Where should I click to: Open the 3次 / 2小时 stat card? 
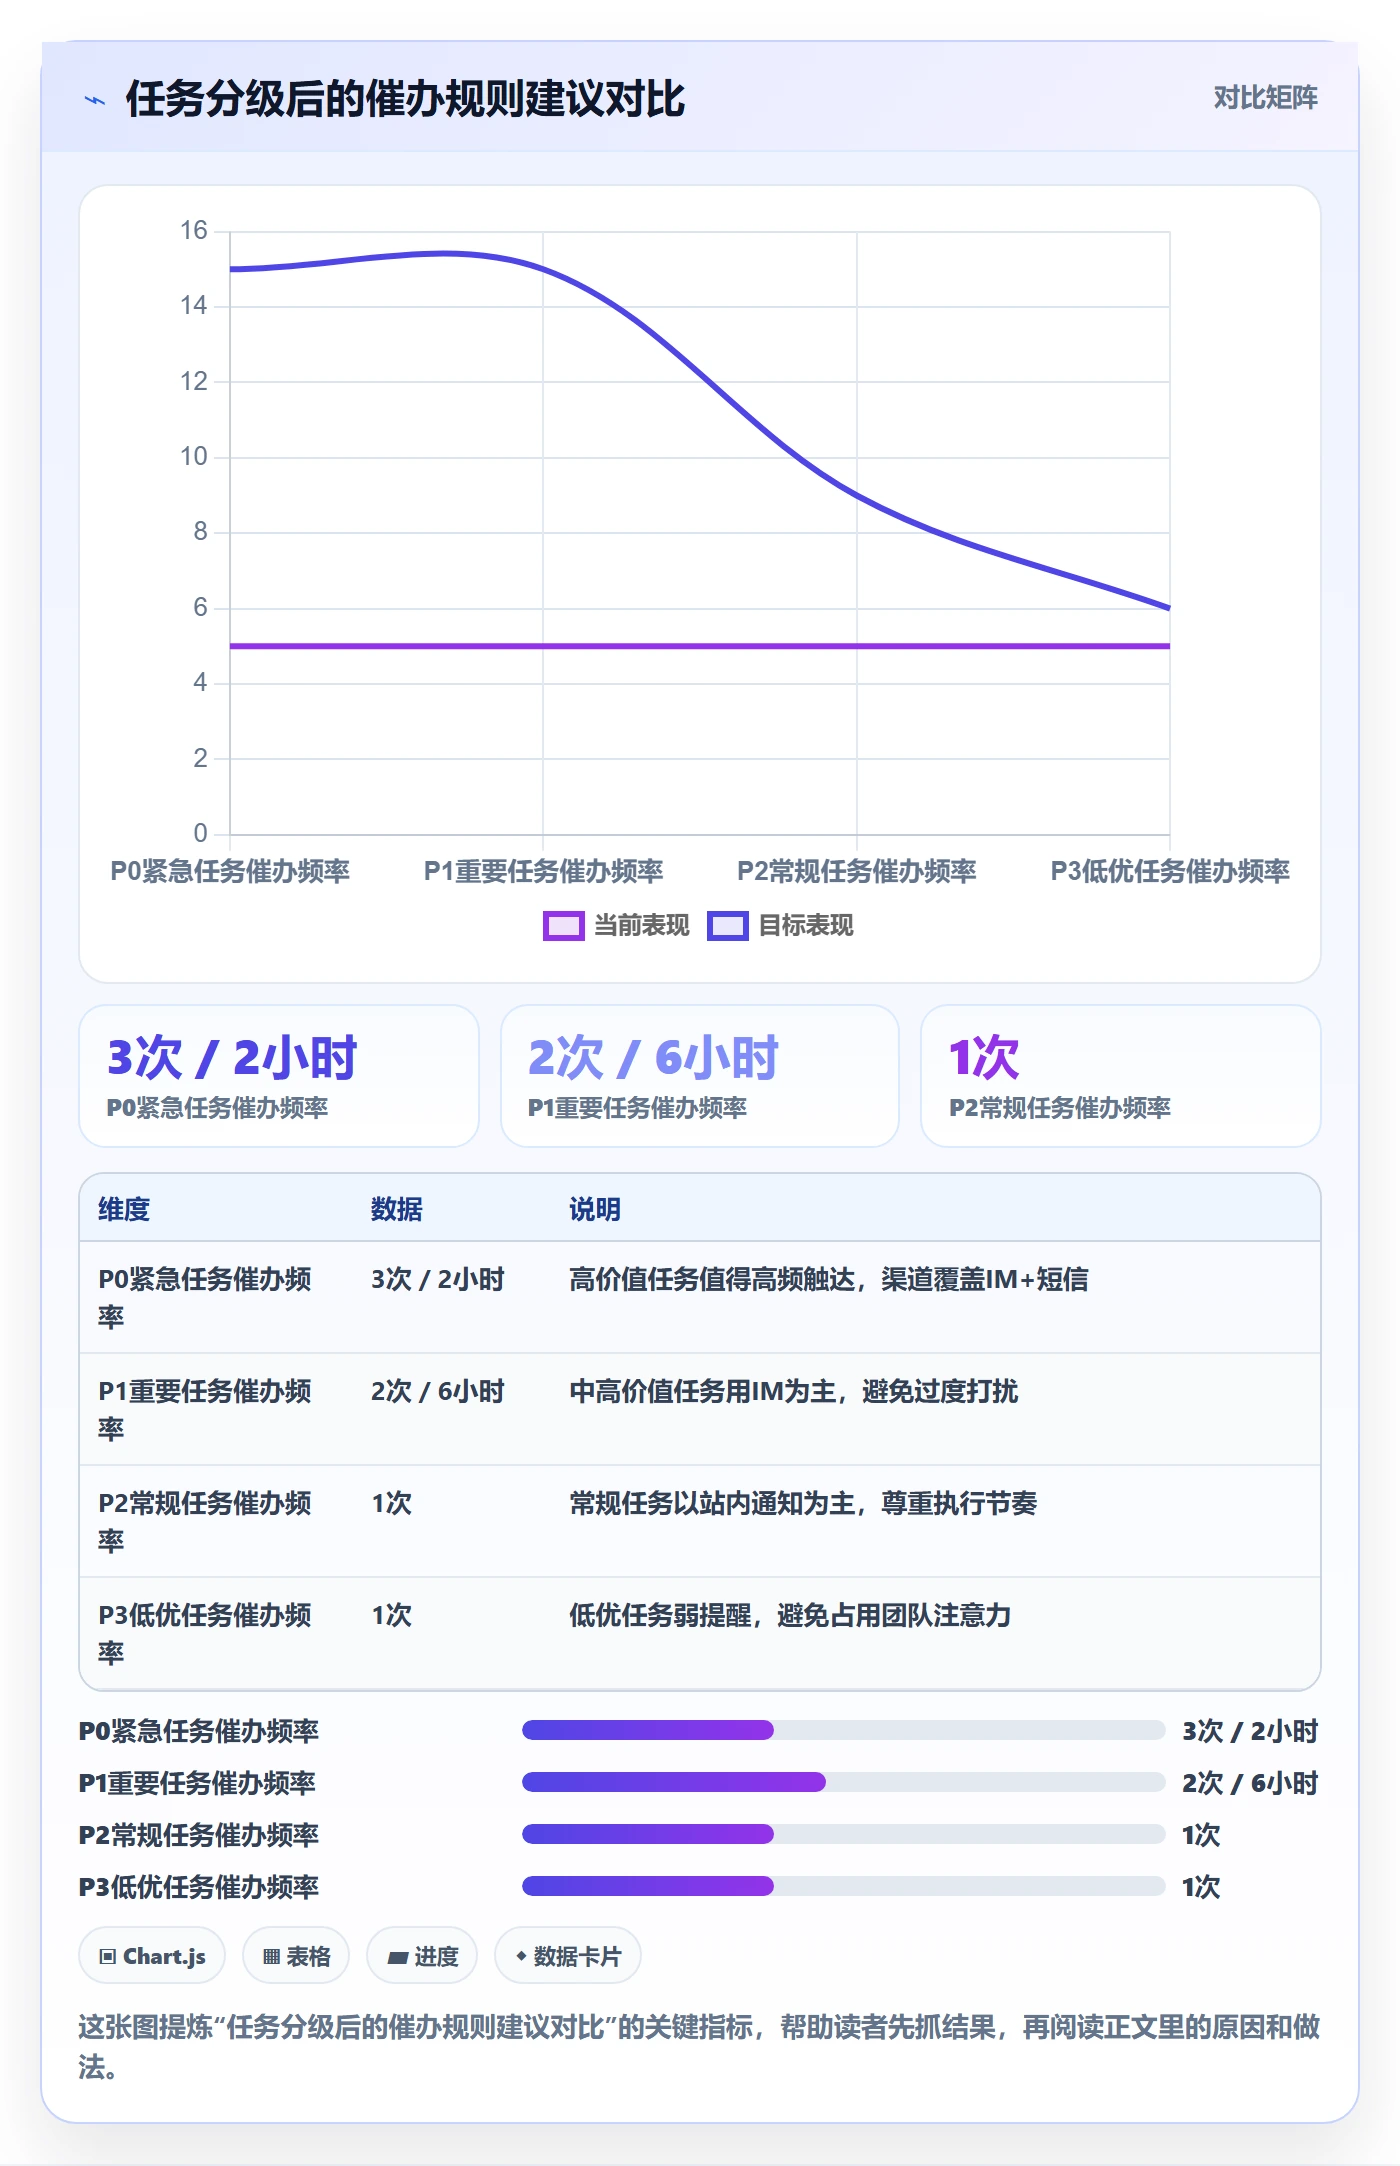[x=279, y=1076]
